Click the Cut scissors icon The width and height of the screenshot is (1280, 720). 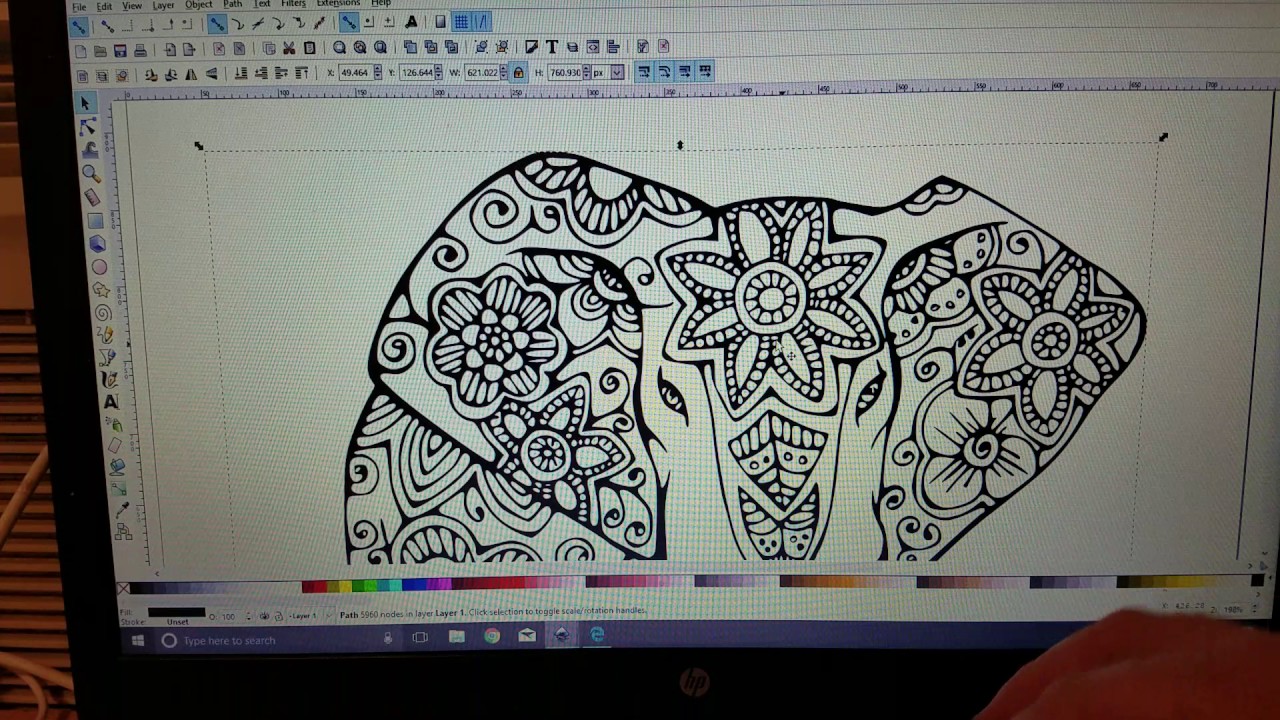(x=288, y=48)
